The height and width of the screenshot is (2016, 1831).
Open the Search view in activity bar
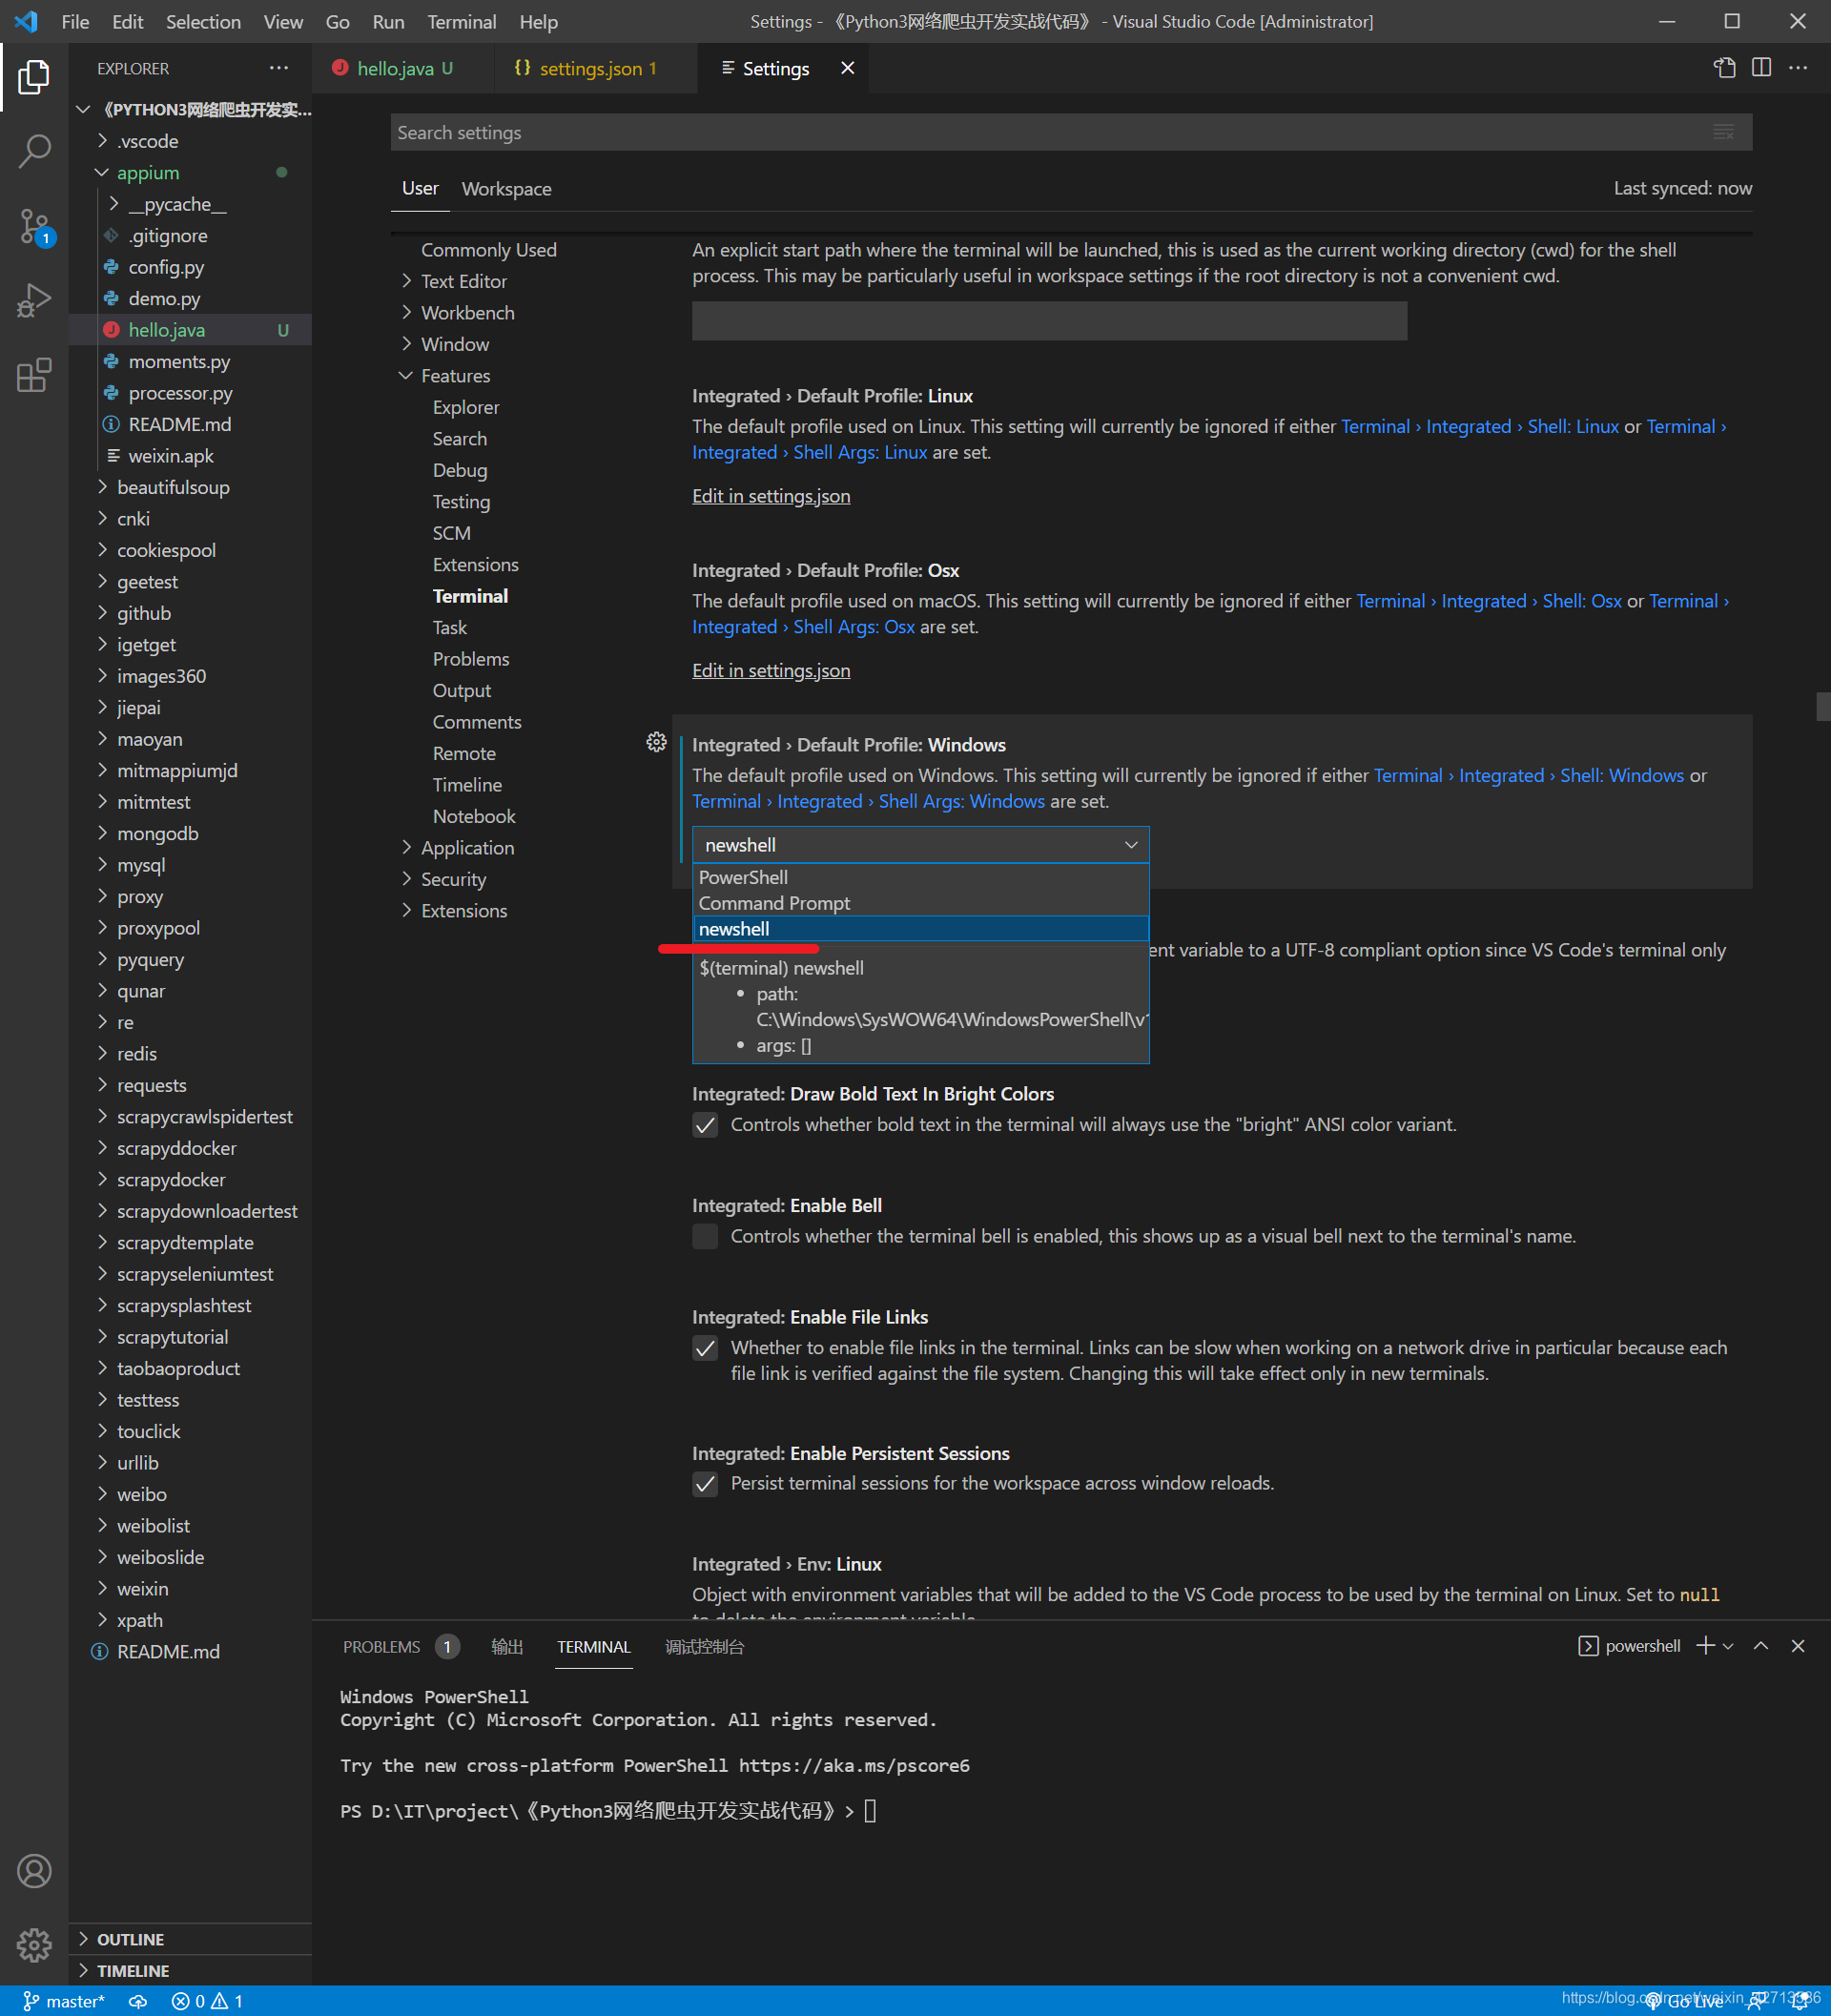[35, 151]
